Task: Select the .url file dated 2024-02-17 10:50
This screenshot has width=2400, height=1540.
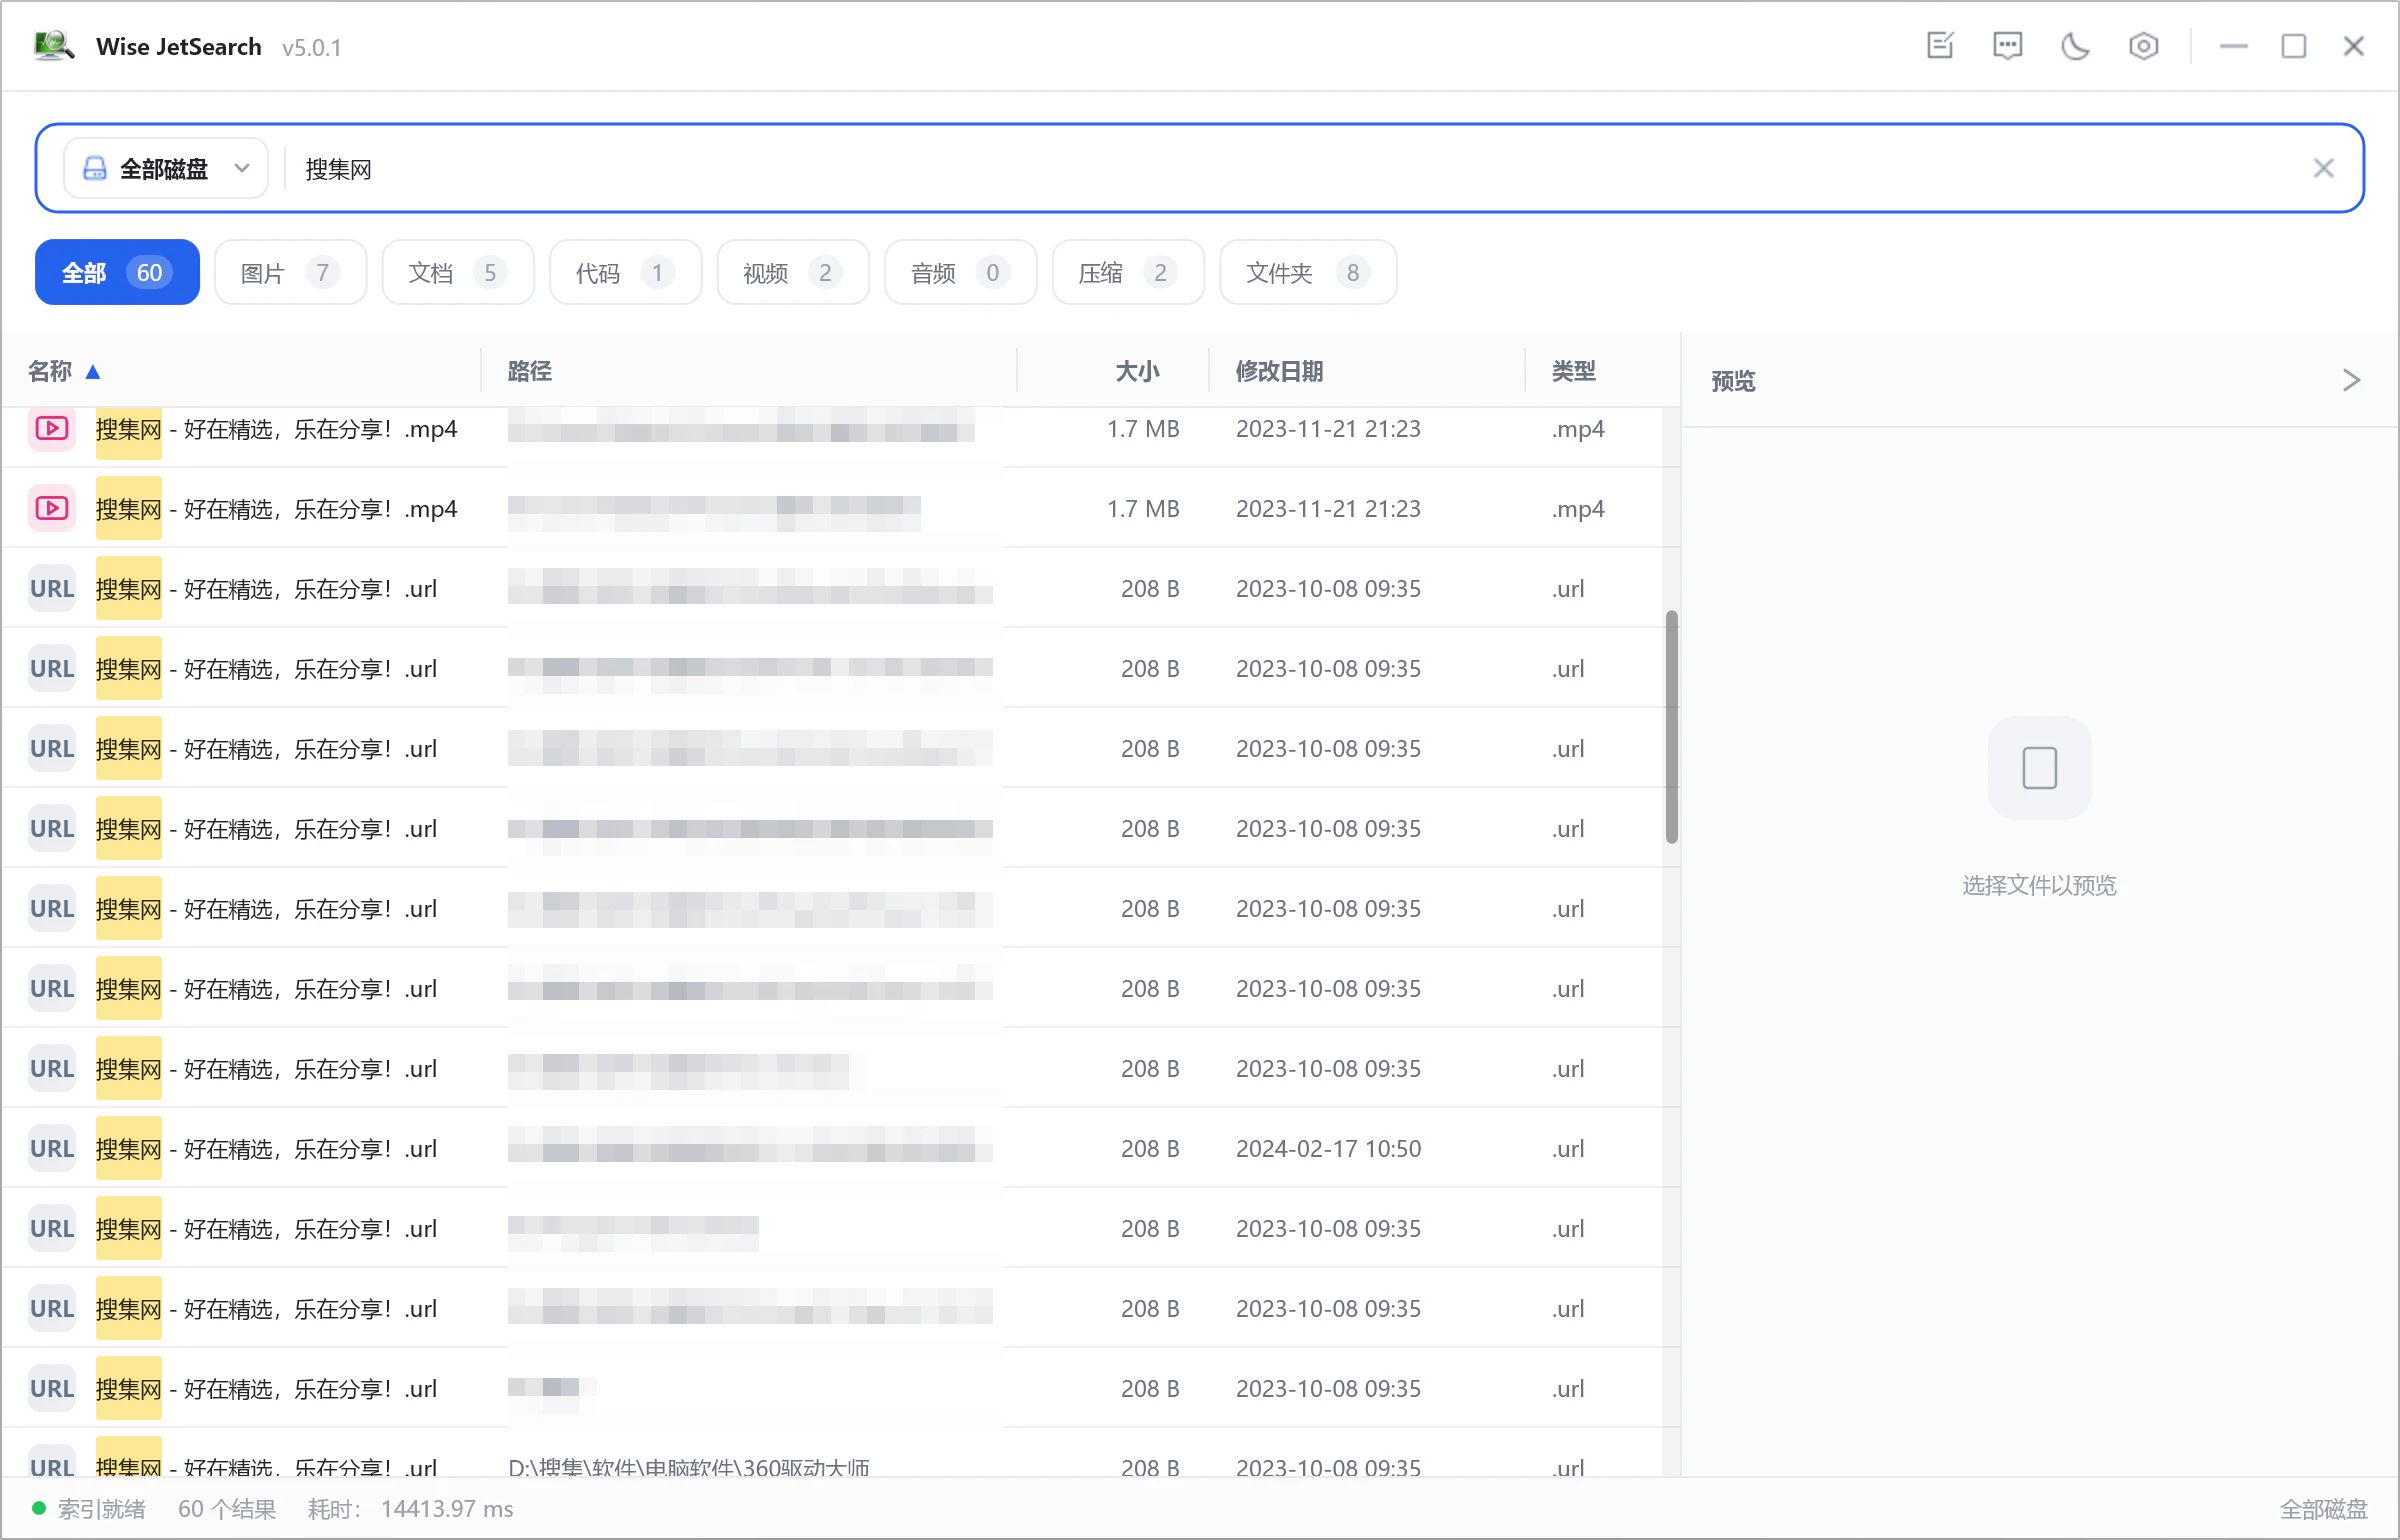Action: click(267, 1149)
